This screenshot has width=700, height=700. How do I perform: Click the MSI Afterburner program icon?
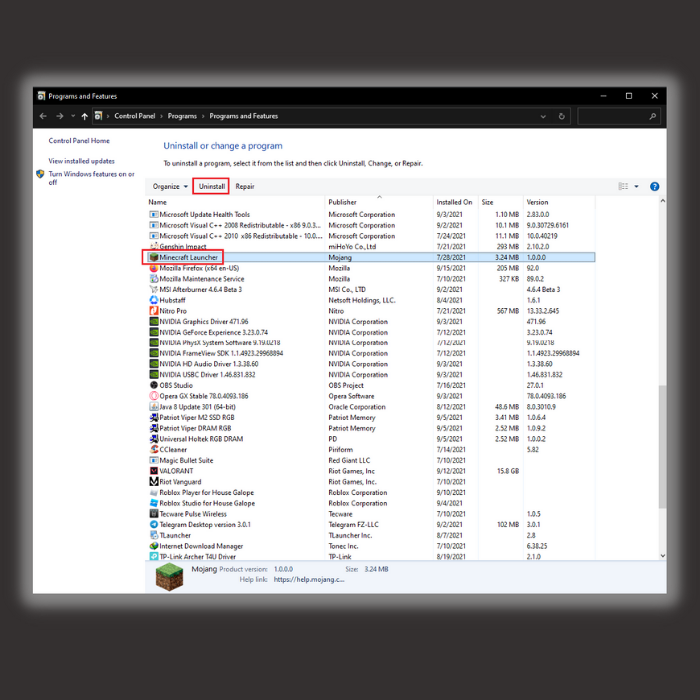(x=154, y=289)
